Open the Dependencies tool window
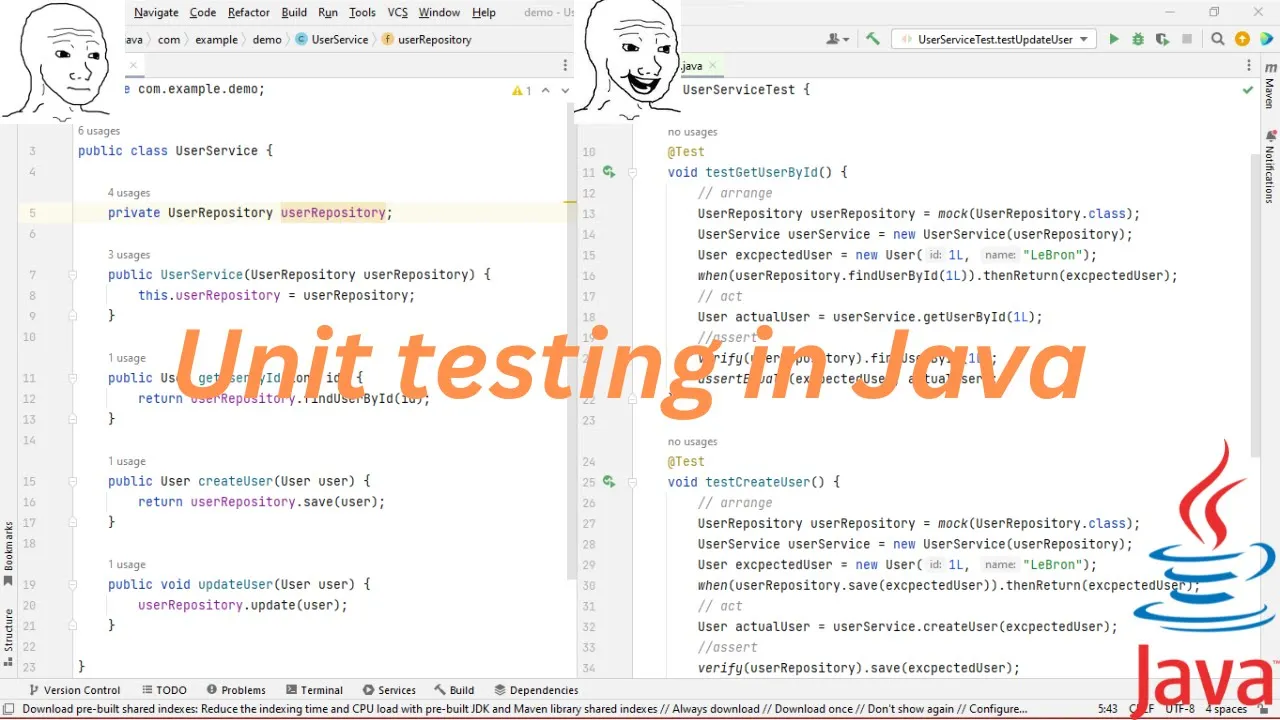The height and width of the screenshot is (720, 1280). click(x=536, y=690)
